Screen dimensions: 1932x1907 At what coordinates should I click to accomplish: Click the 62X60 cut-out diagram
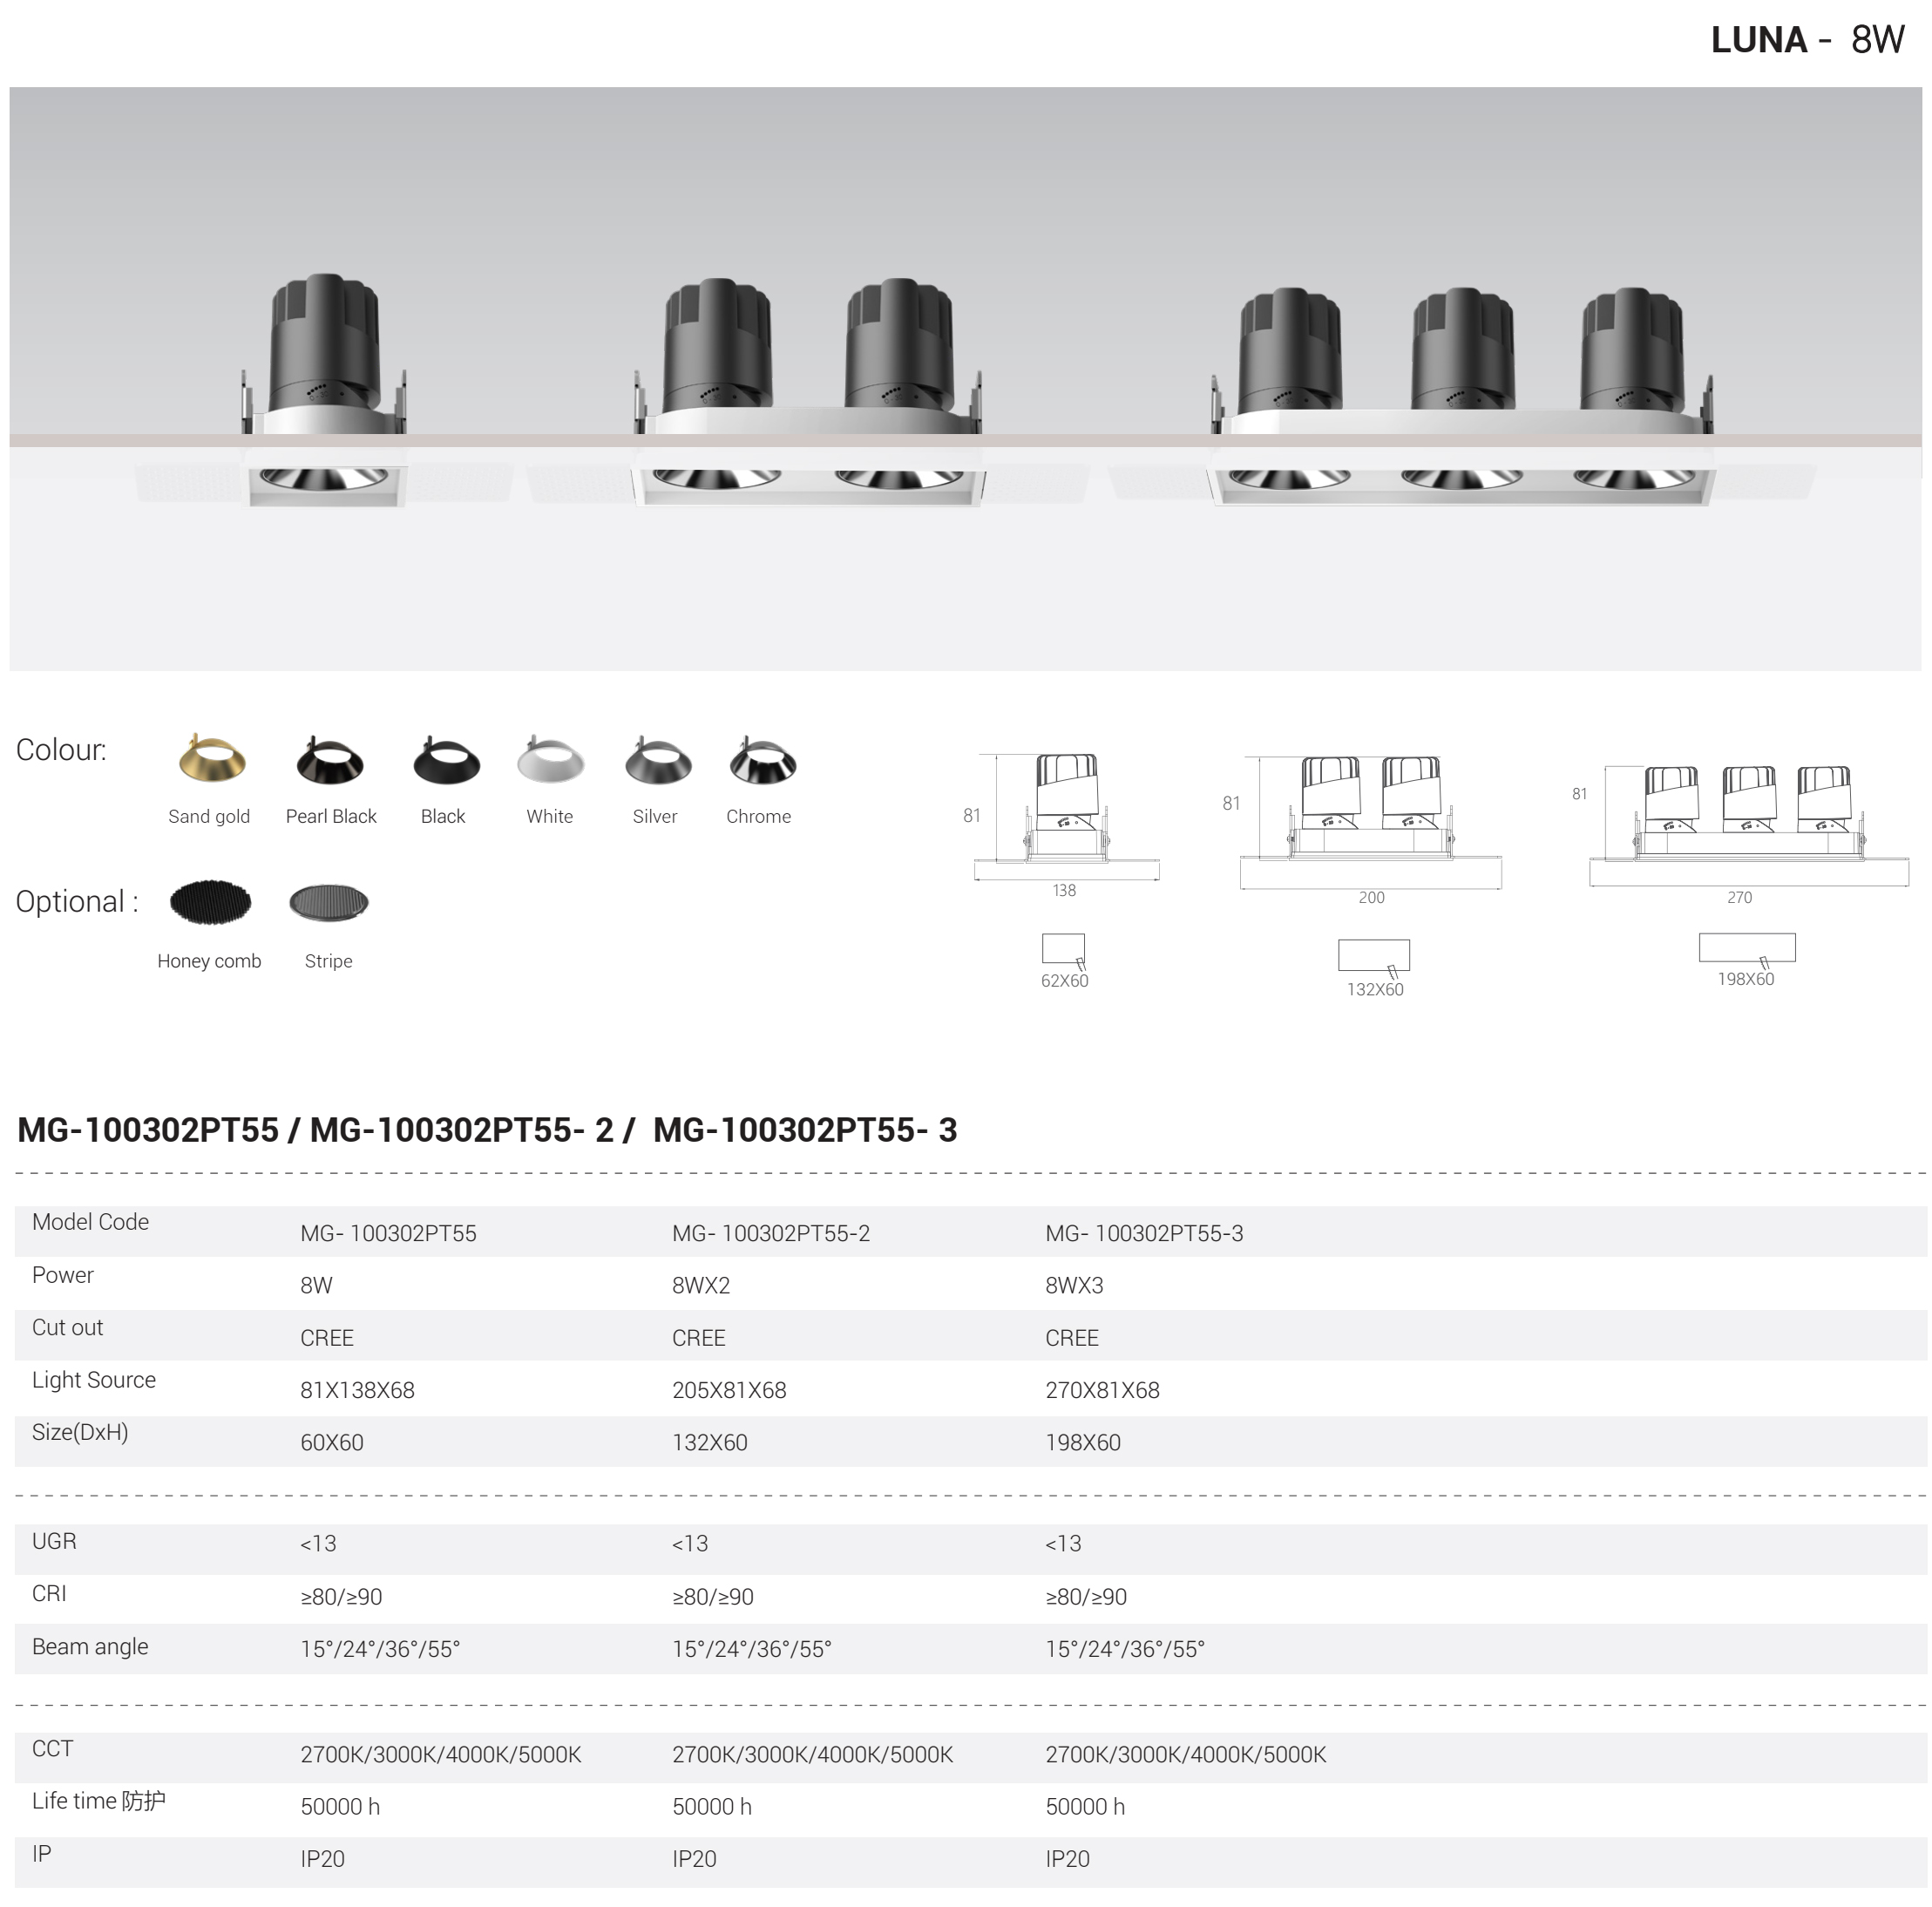click(x=1063, y=948)
